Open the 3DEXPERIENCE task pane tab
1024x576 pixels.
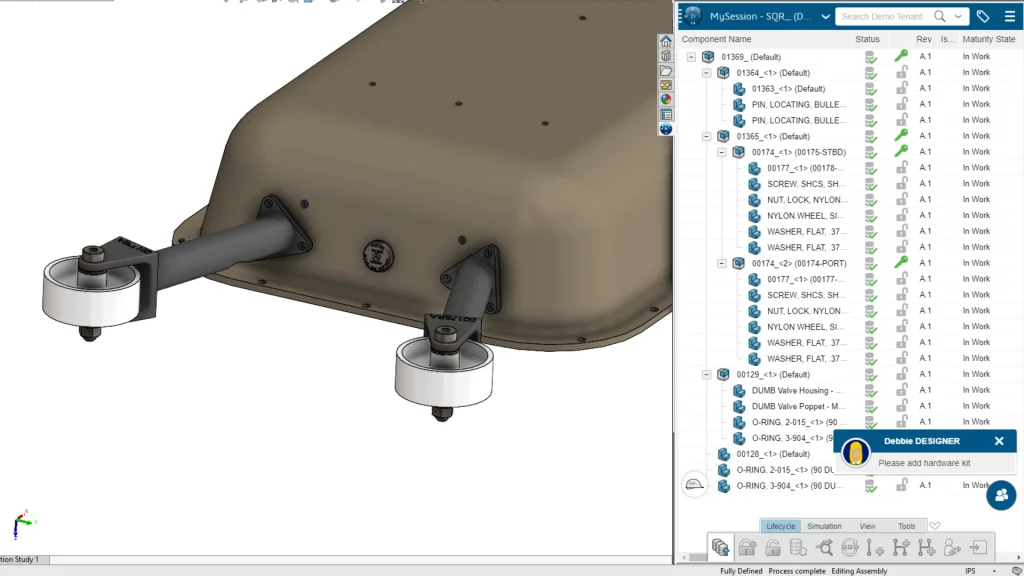pyautogui.click(x=665, y=129)
